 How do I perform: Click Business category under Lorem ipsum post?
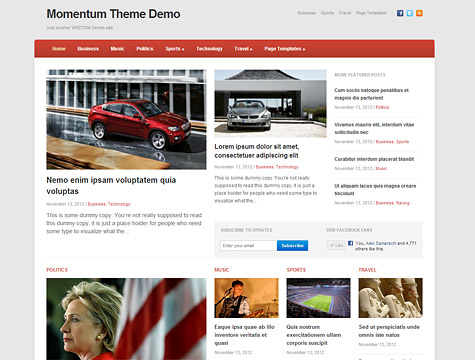click(x=264, y=167)
